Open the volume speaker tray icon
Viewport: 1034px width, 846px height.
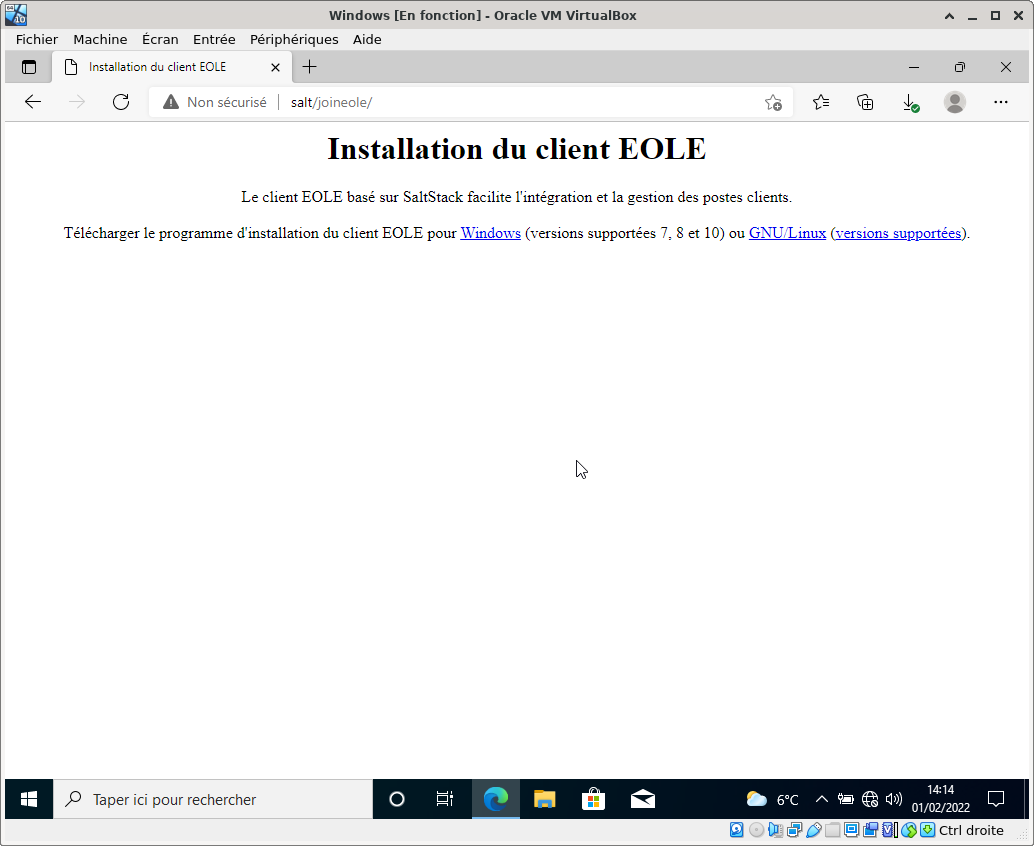click(894, 799)
